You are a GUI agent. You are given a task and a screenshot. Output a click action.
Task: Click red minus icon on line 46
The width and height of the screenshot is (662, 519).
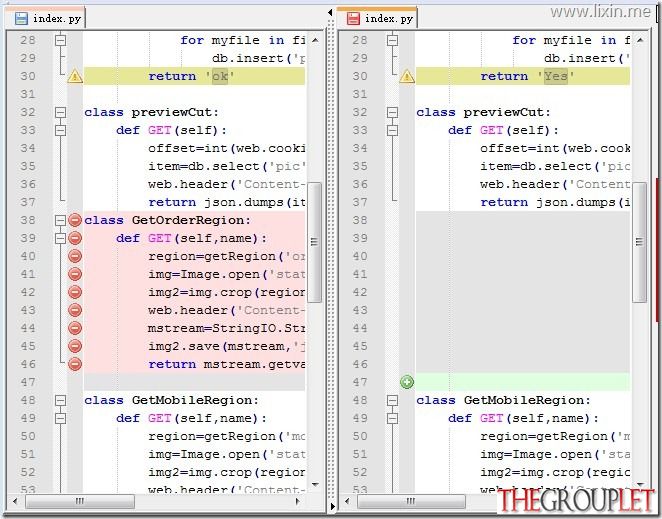(x=75, y=364)
